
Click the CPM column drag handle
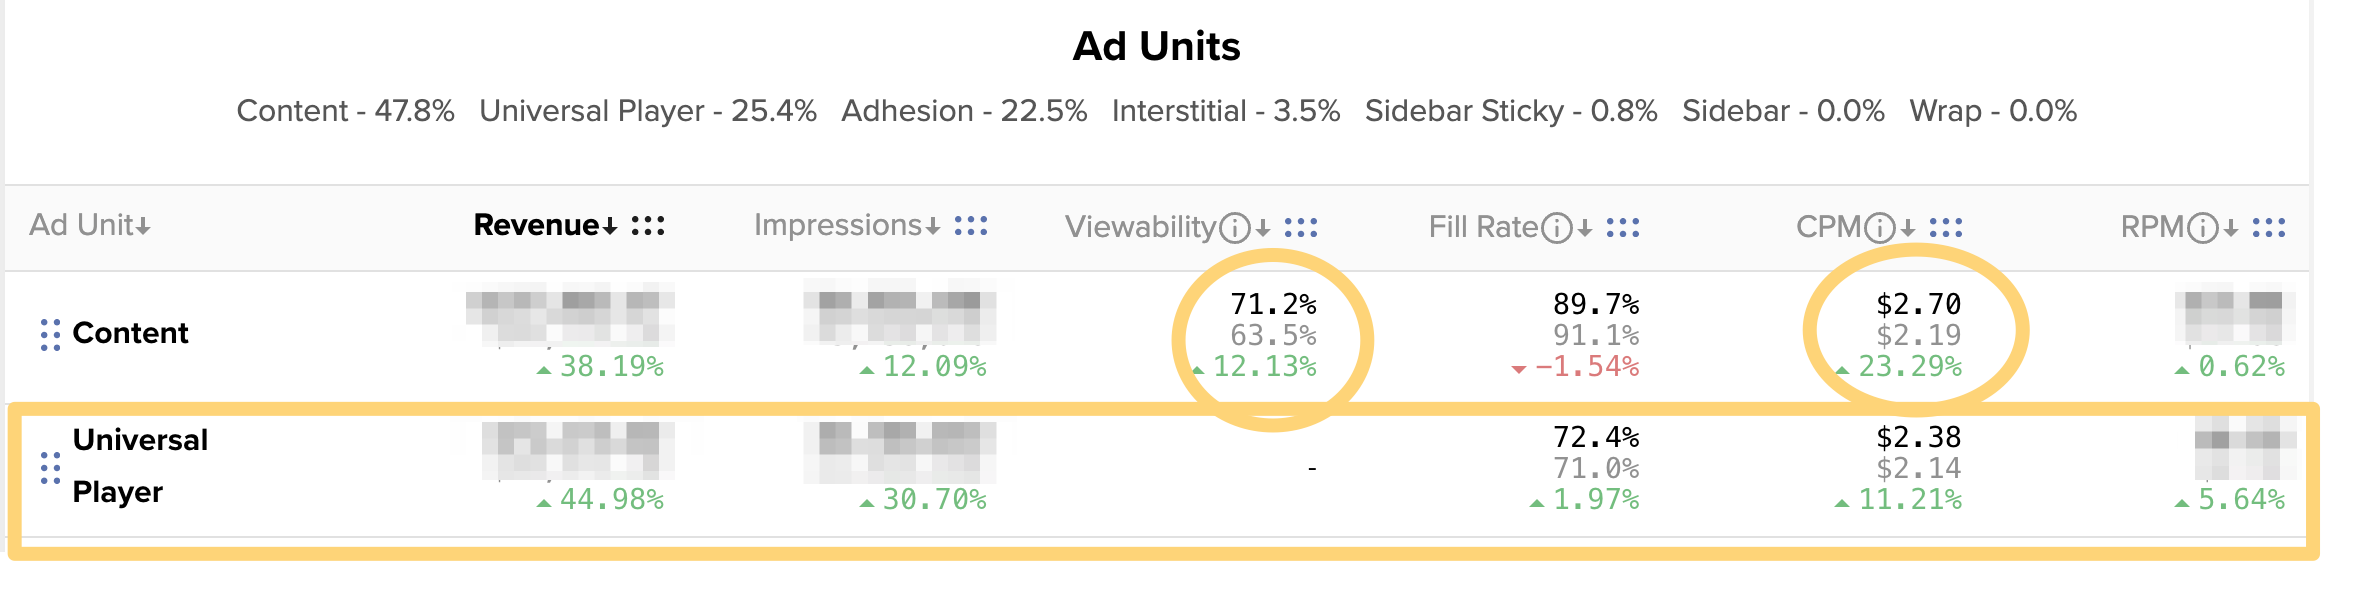(x=1946, y=228)
